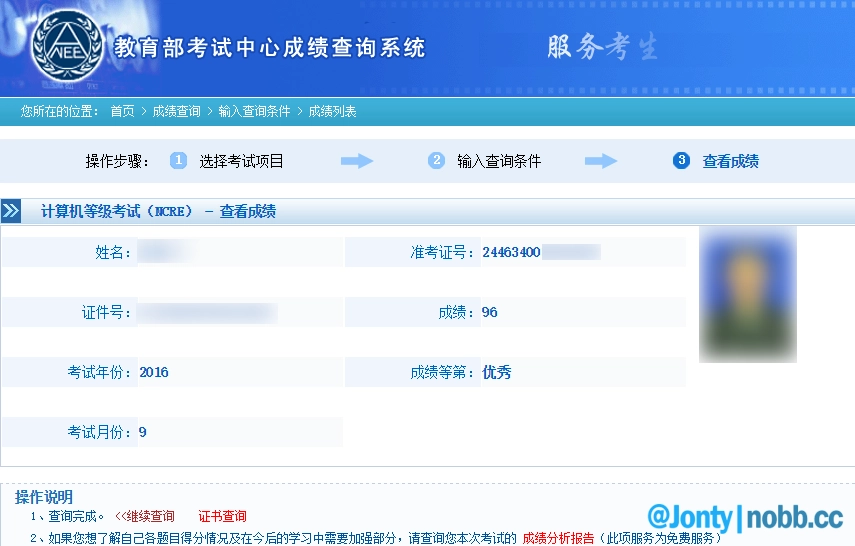
Task: Click the step 1 number circle
Action: click(178, 161)
